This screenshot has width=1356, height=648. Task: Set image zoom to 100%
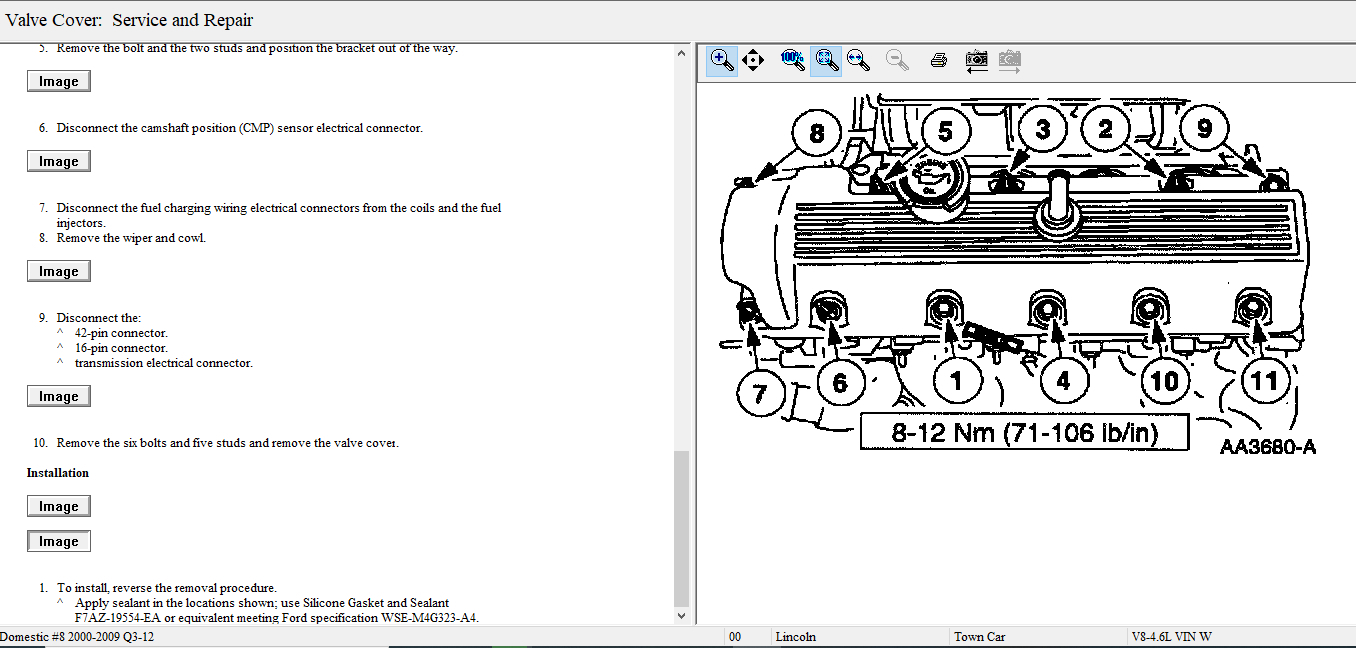[x=792, y=60]
